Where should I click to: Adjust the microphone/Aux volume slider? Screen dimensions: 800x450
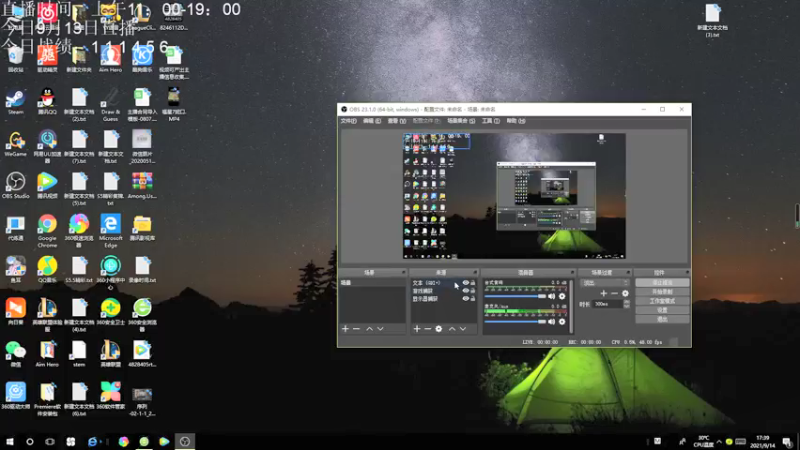[x=515, y=322]
